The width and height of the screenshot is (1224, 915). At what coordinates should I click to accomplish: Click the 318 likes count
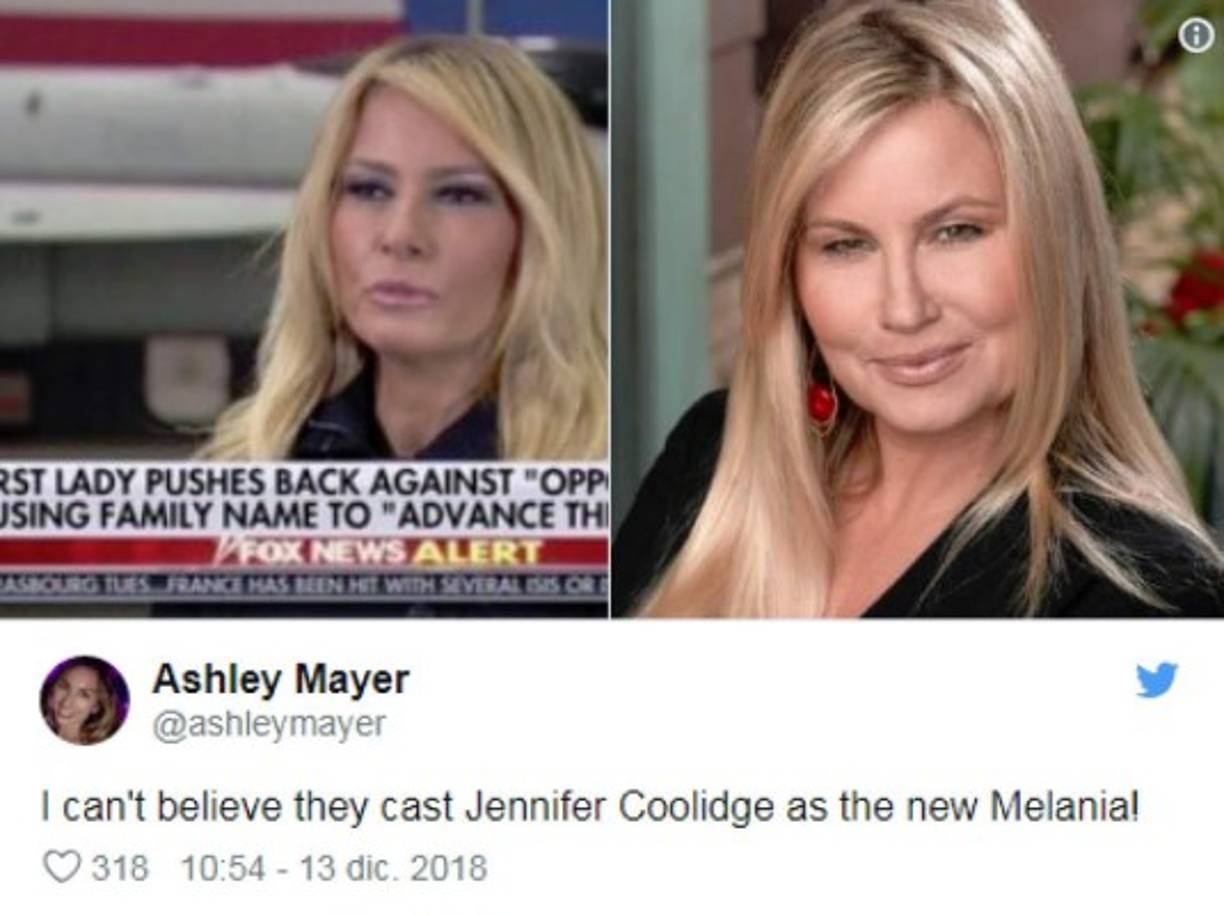[120, 867]
